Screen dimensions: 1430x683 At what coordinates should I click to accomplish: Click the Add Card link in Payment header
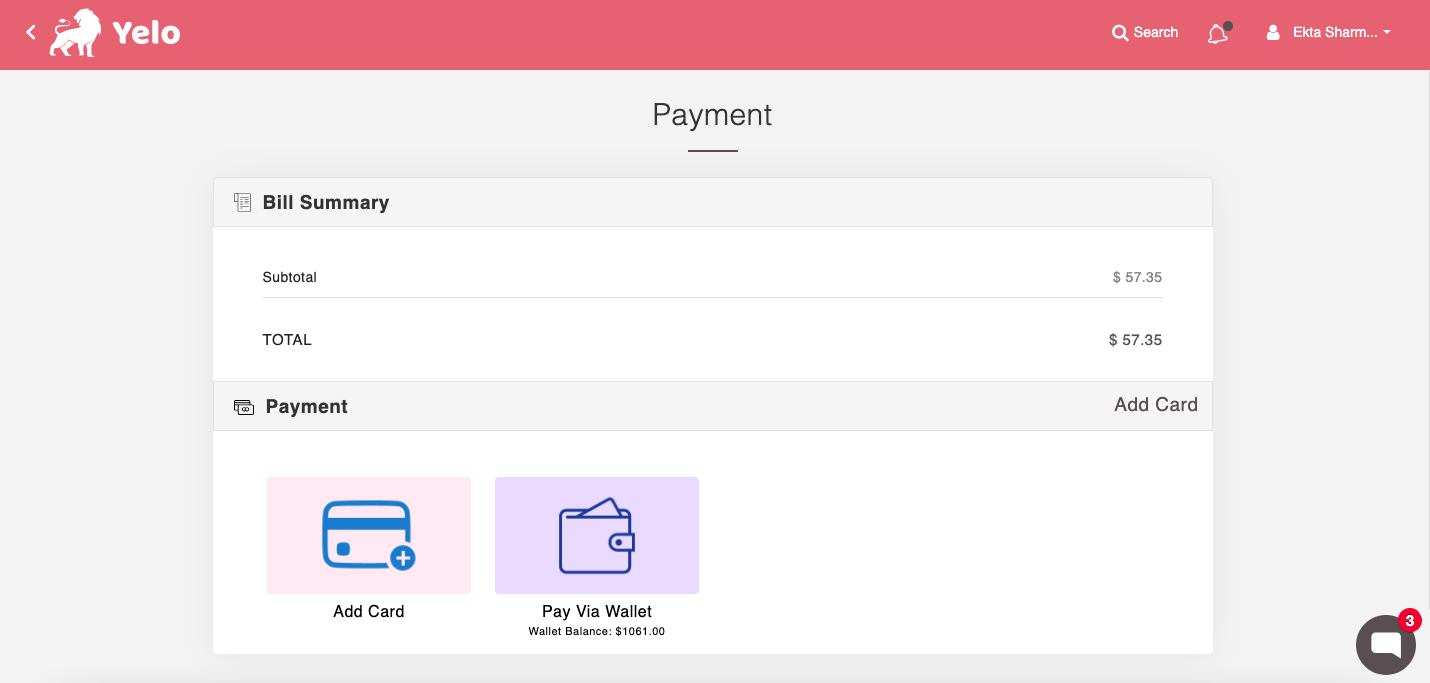(x=1155, y=405)
